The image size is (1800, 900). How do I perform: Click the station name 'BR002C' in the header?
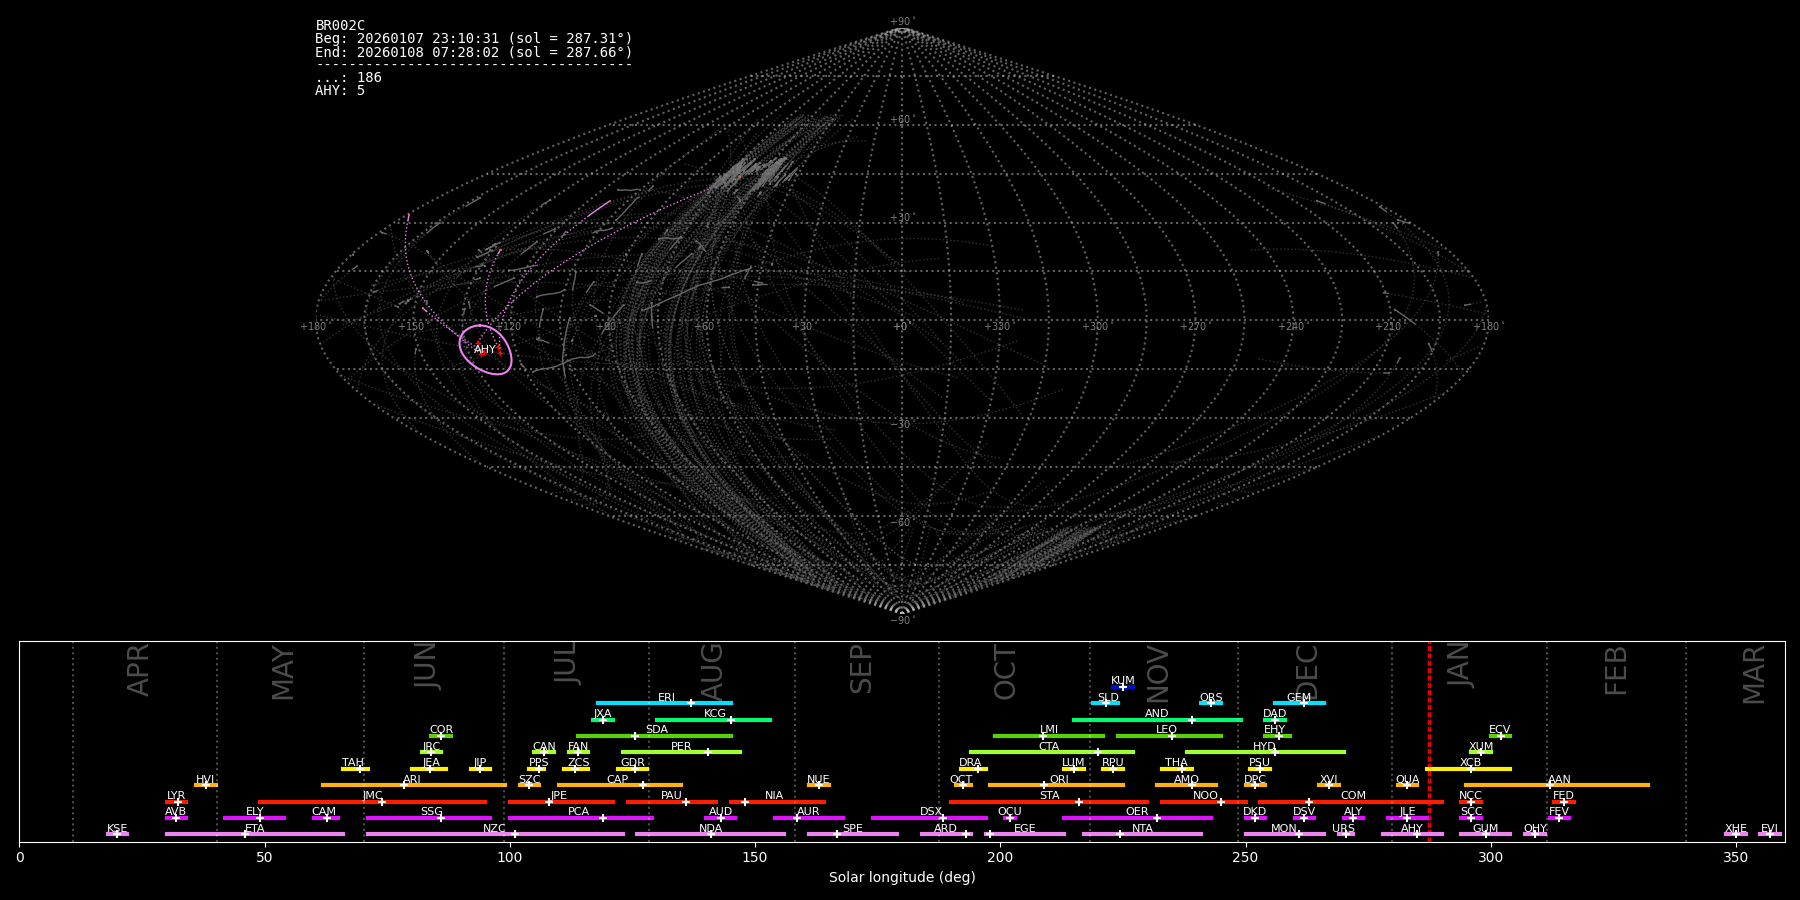pyautogui.click(x=340, y=26)
